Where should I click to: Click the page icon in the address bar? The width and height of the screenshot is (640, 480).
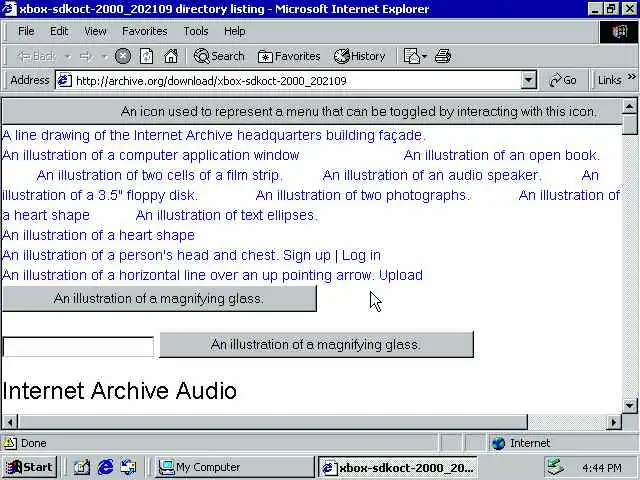[64, 80]
